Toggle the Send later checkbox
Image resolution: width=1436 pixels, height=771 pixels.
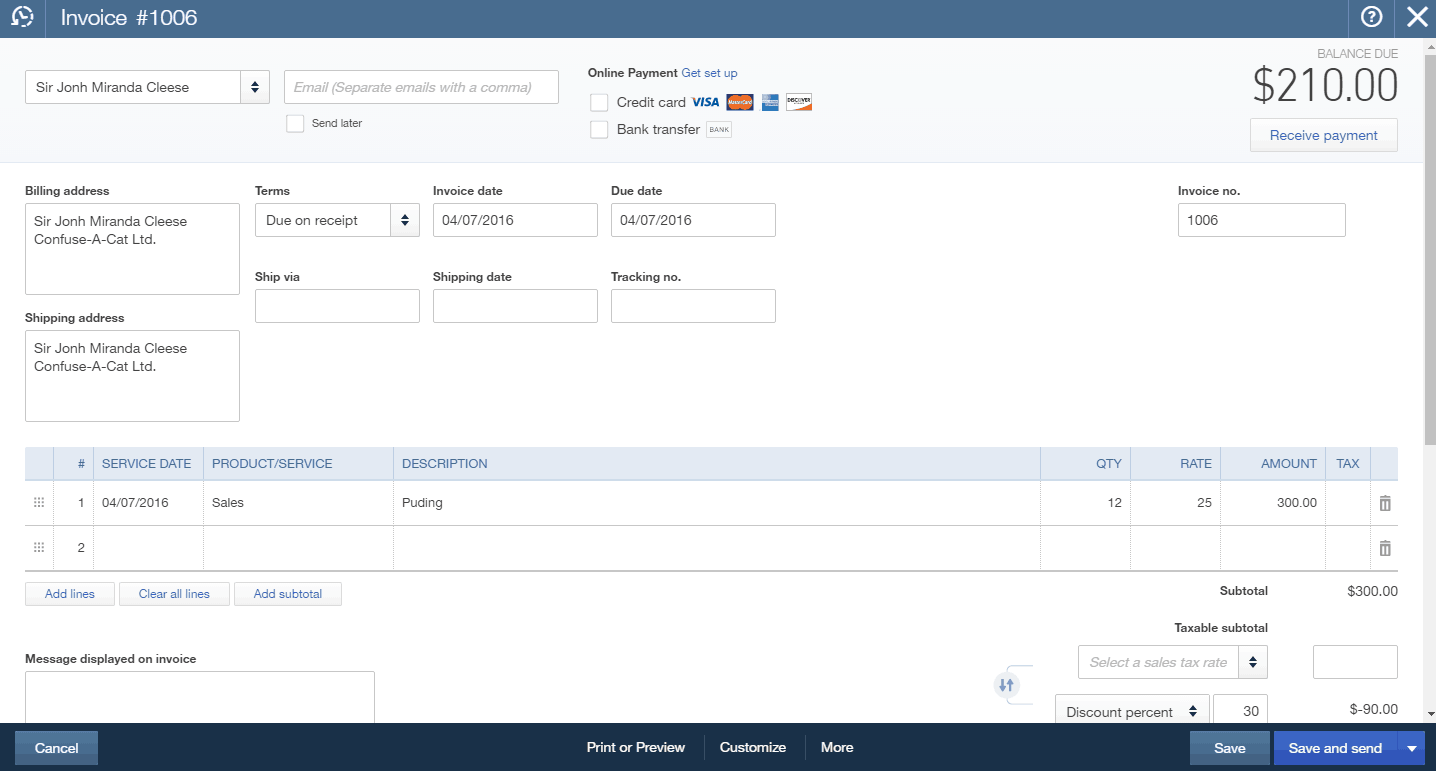[295, 122]
